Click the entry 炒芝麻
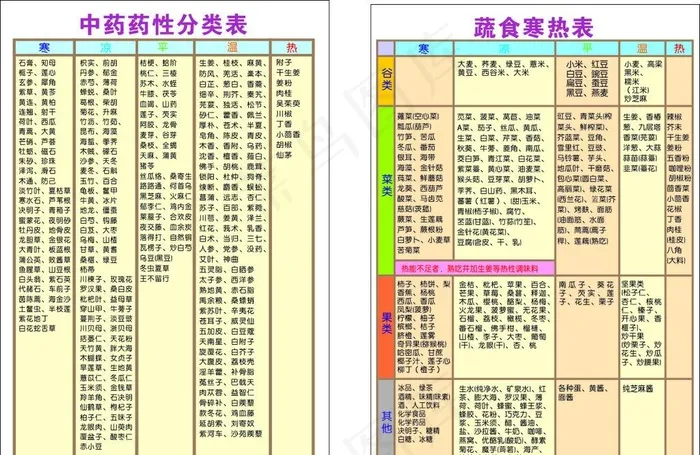This screenshot has width=700, height=455. coord(635,98)
